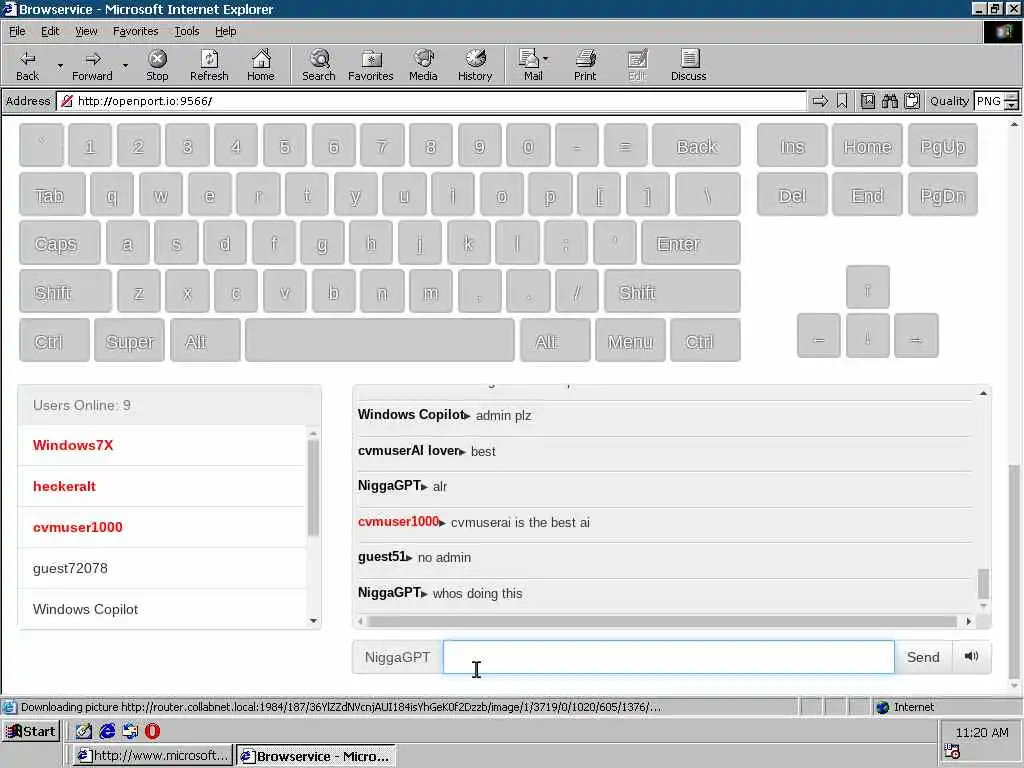Viewport: 1024px width, 768px height.
Task: Click the bookmark icon beside address bar
Action: click(842, 101)
